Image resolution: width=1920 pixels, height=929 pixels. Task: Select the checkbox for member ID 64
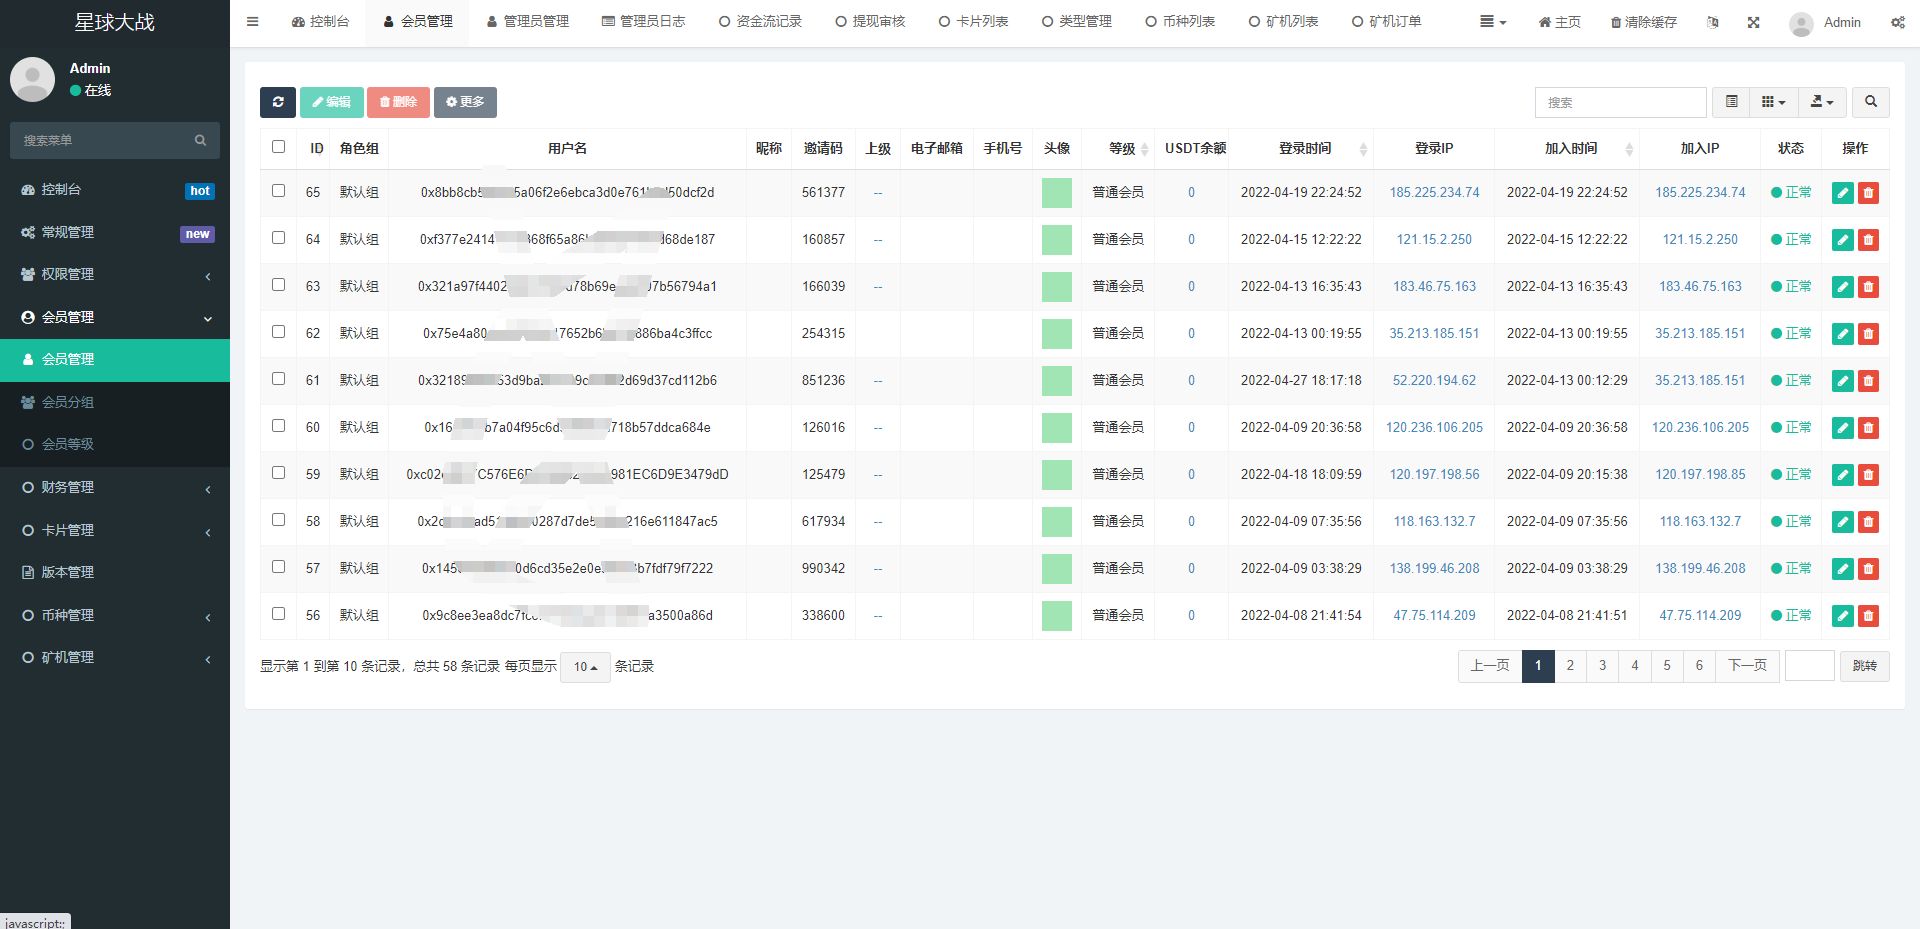(x=278, y=238)
